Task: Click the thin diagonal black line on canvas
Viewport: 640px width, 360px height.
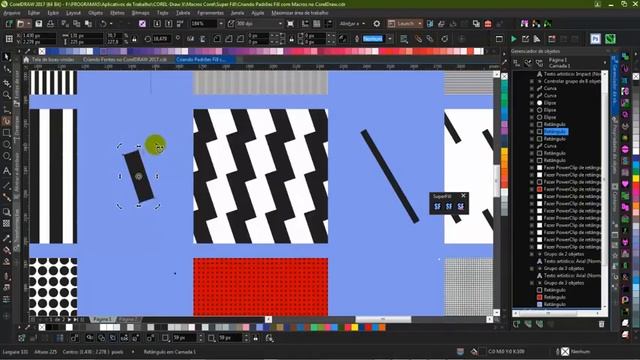Action: point(390,176)
